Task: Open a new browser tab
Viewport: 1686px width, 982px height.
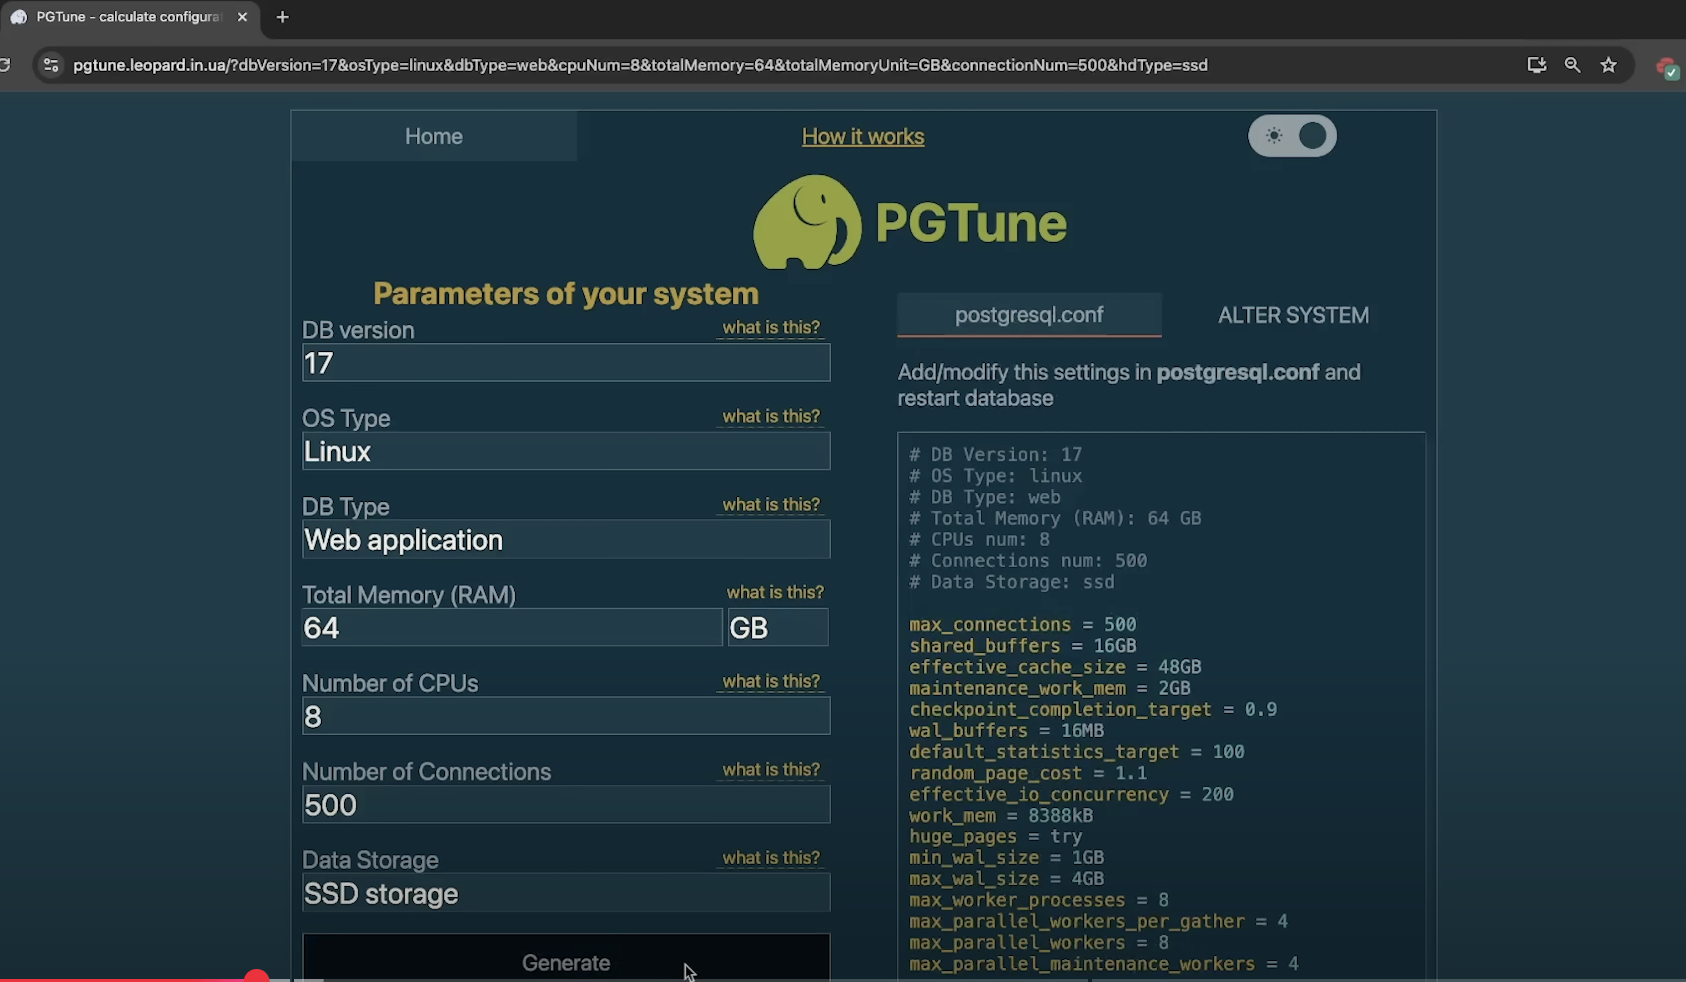Action: [283, 17]
